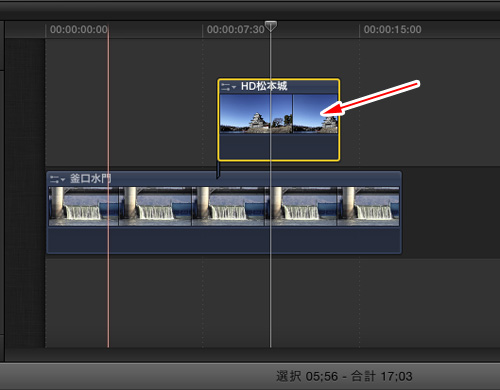Screen dimensions: 500x390
Task: Click the 00:00:00:00 ruler timecode
Action: click(x=79, y=30)
